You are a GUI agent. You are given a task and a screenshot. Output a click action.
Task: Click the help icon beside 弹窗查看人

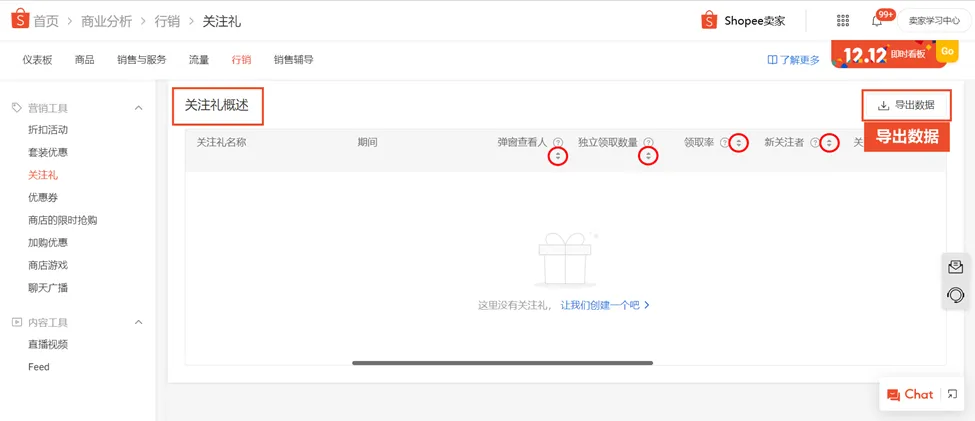pyautogui.click(x=558, y=142)
